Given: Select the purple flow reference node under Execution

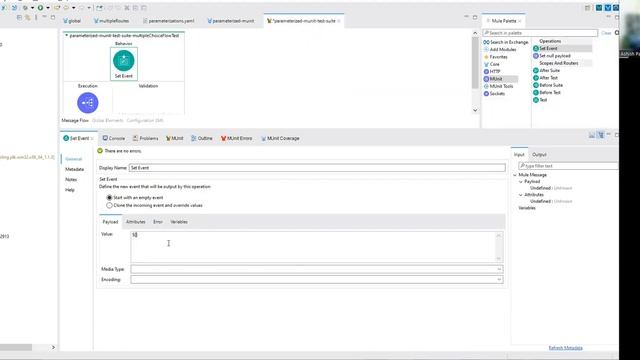Looking at the screenshot, I should (88, 102).
